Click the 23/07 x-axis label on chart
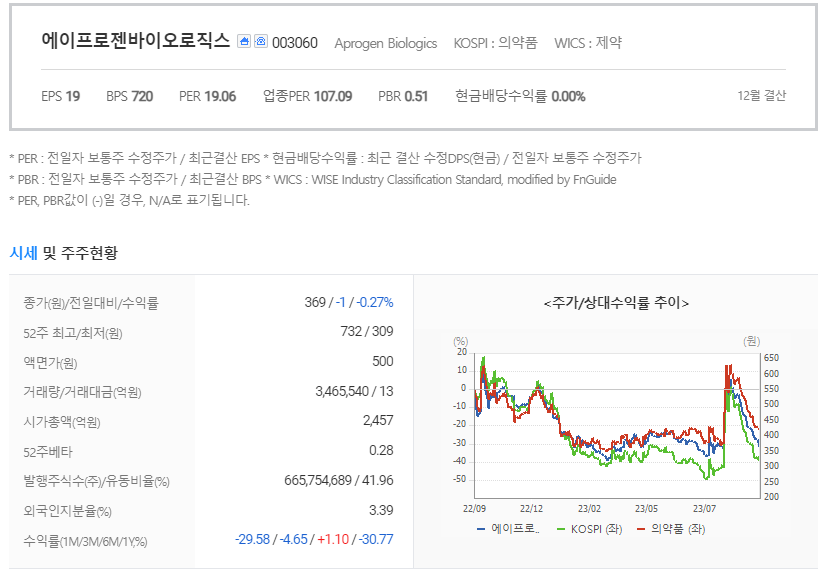 pos(704,509)
